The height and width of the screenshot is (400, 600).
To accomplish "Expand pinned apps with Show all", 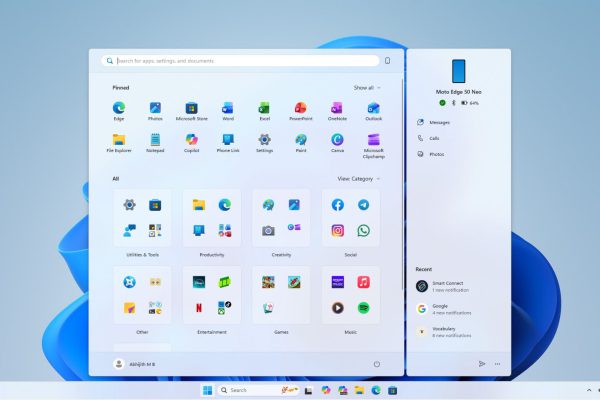I will 366,87.
